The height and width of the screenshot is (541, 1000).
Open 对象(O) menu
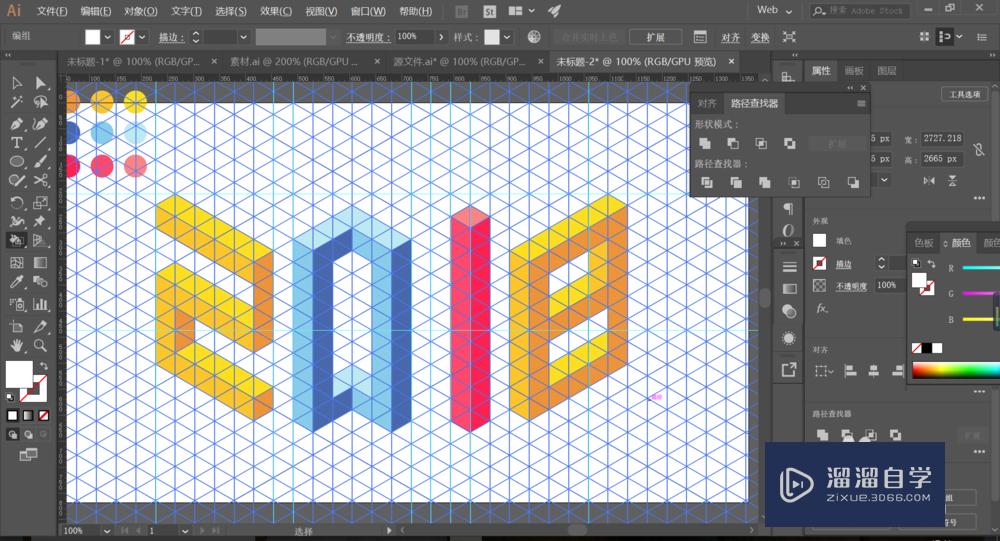pos(140,11)
